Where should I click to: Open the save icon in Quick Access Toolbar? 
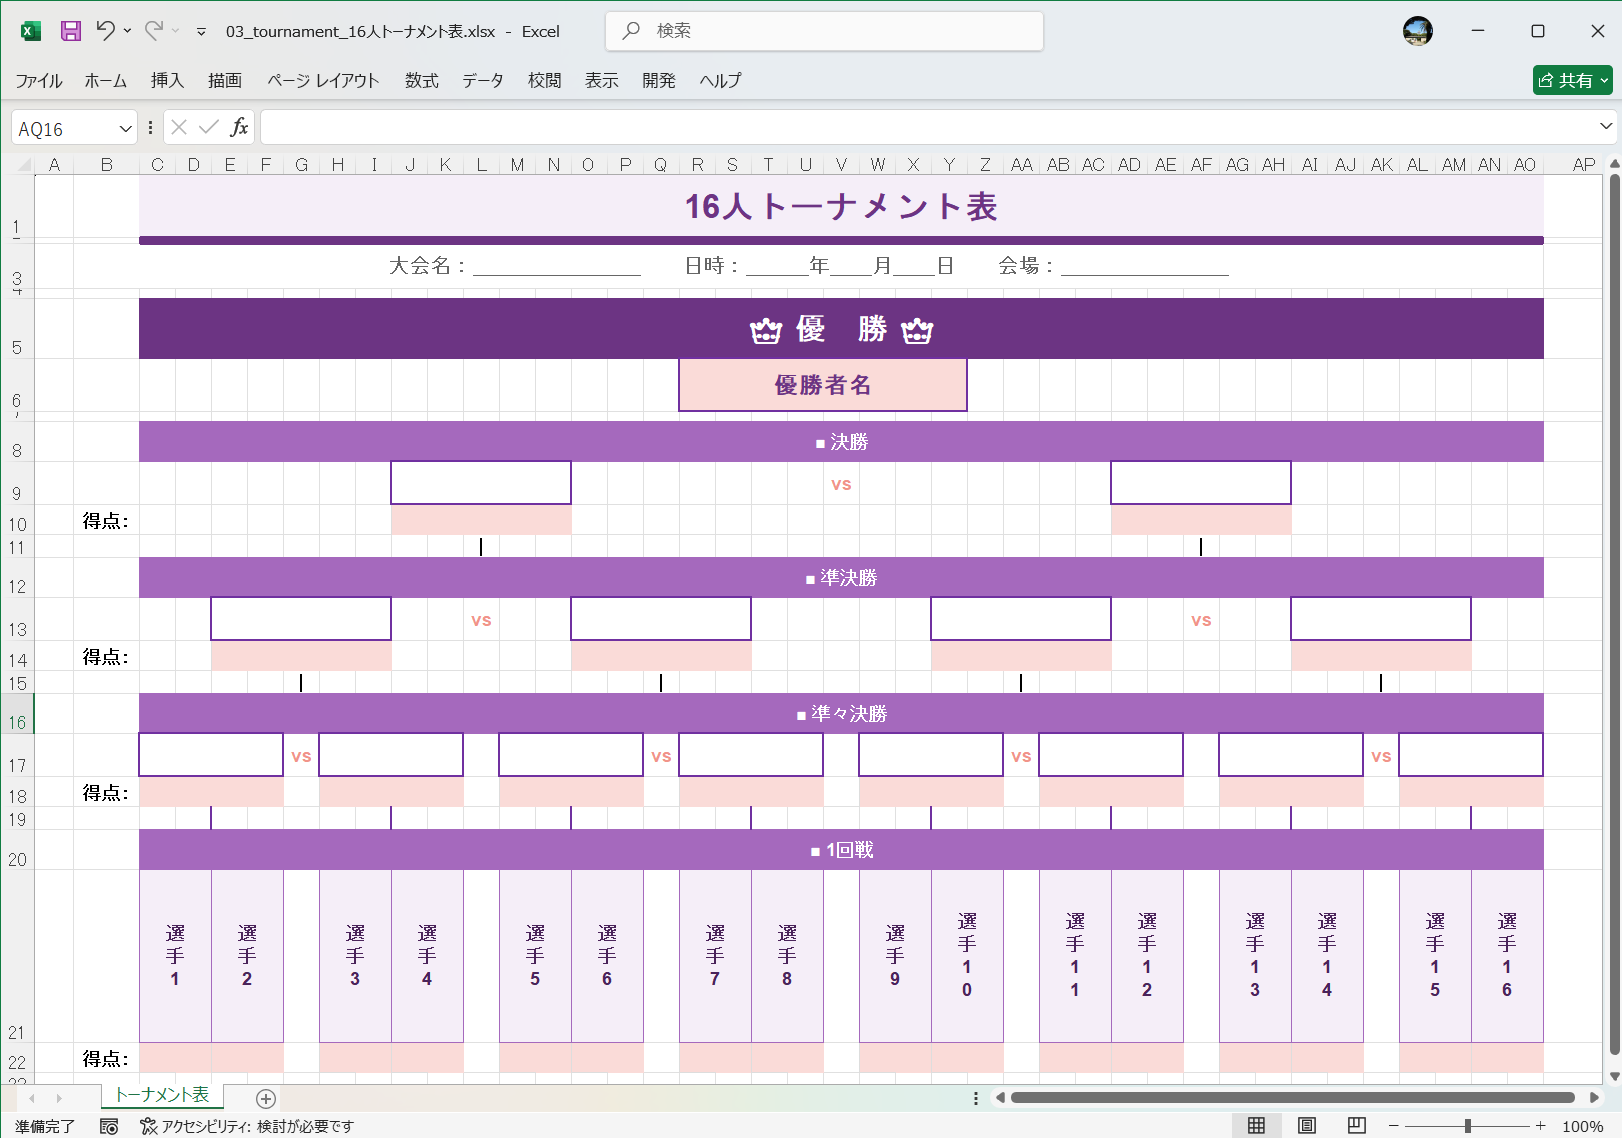(69, 31)
